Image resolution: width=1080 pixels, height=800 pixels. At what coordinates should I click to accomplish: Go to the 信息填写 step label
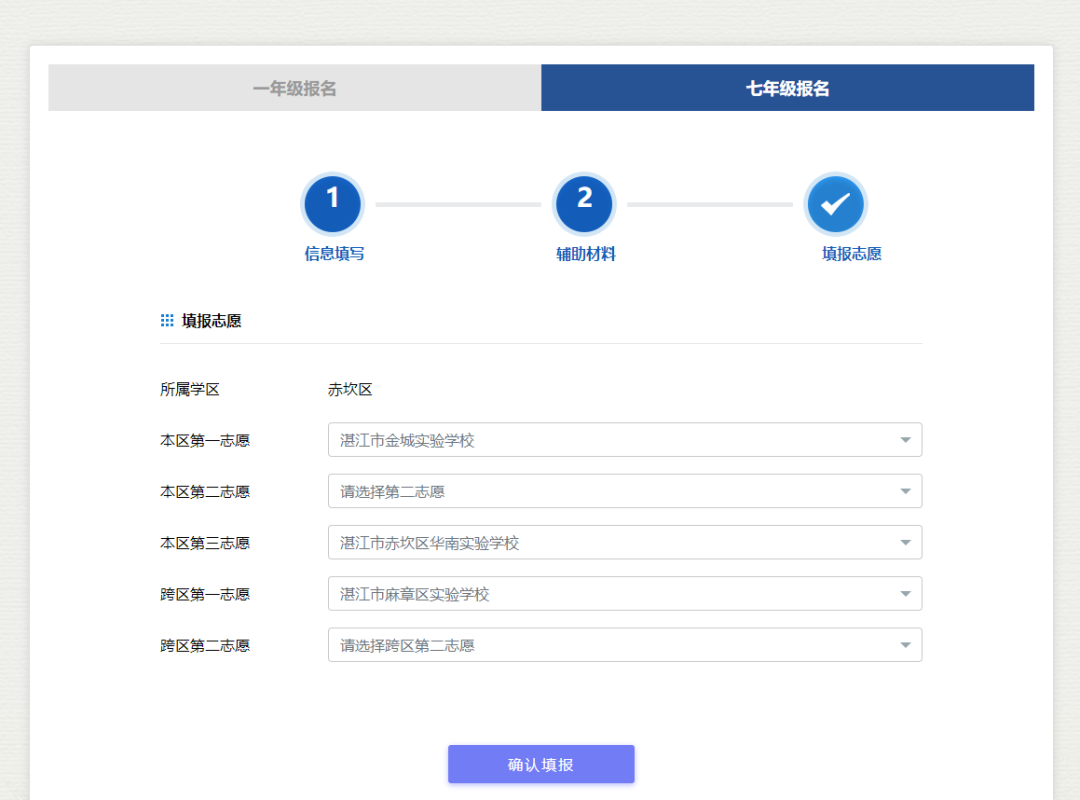(x=334, y=254)
